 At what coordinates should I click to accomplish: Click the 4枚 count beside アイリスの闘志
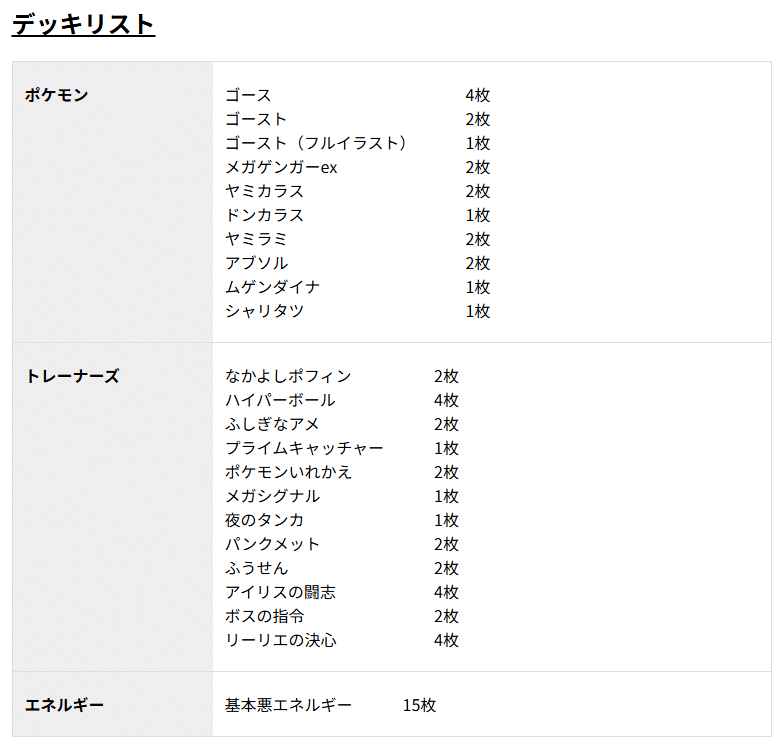click(446, 592)
